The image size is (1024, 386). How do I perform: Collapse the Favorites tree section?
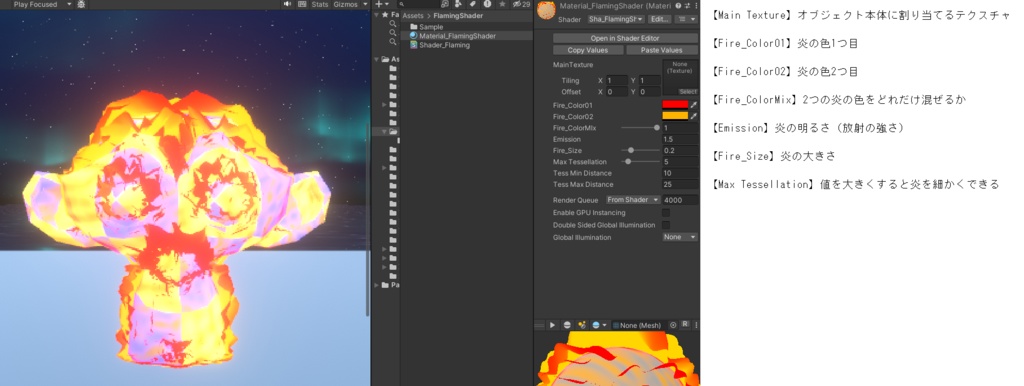click(377, 14)
